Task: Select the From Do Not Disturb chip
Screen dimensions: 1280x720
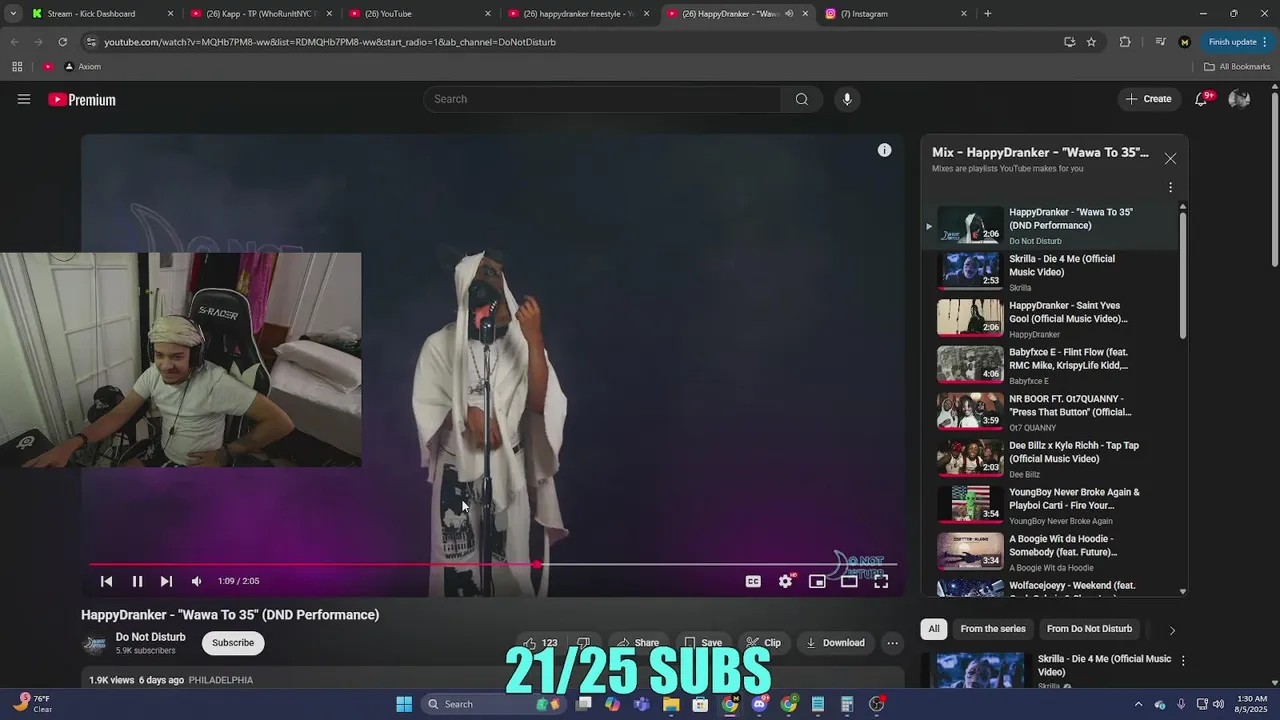Action: (1089, 629)
